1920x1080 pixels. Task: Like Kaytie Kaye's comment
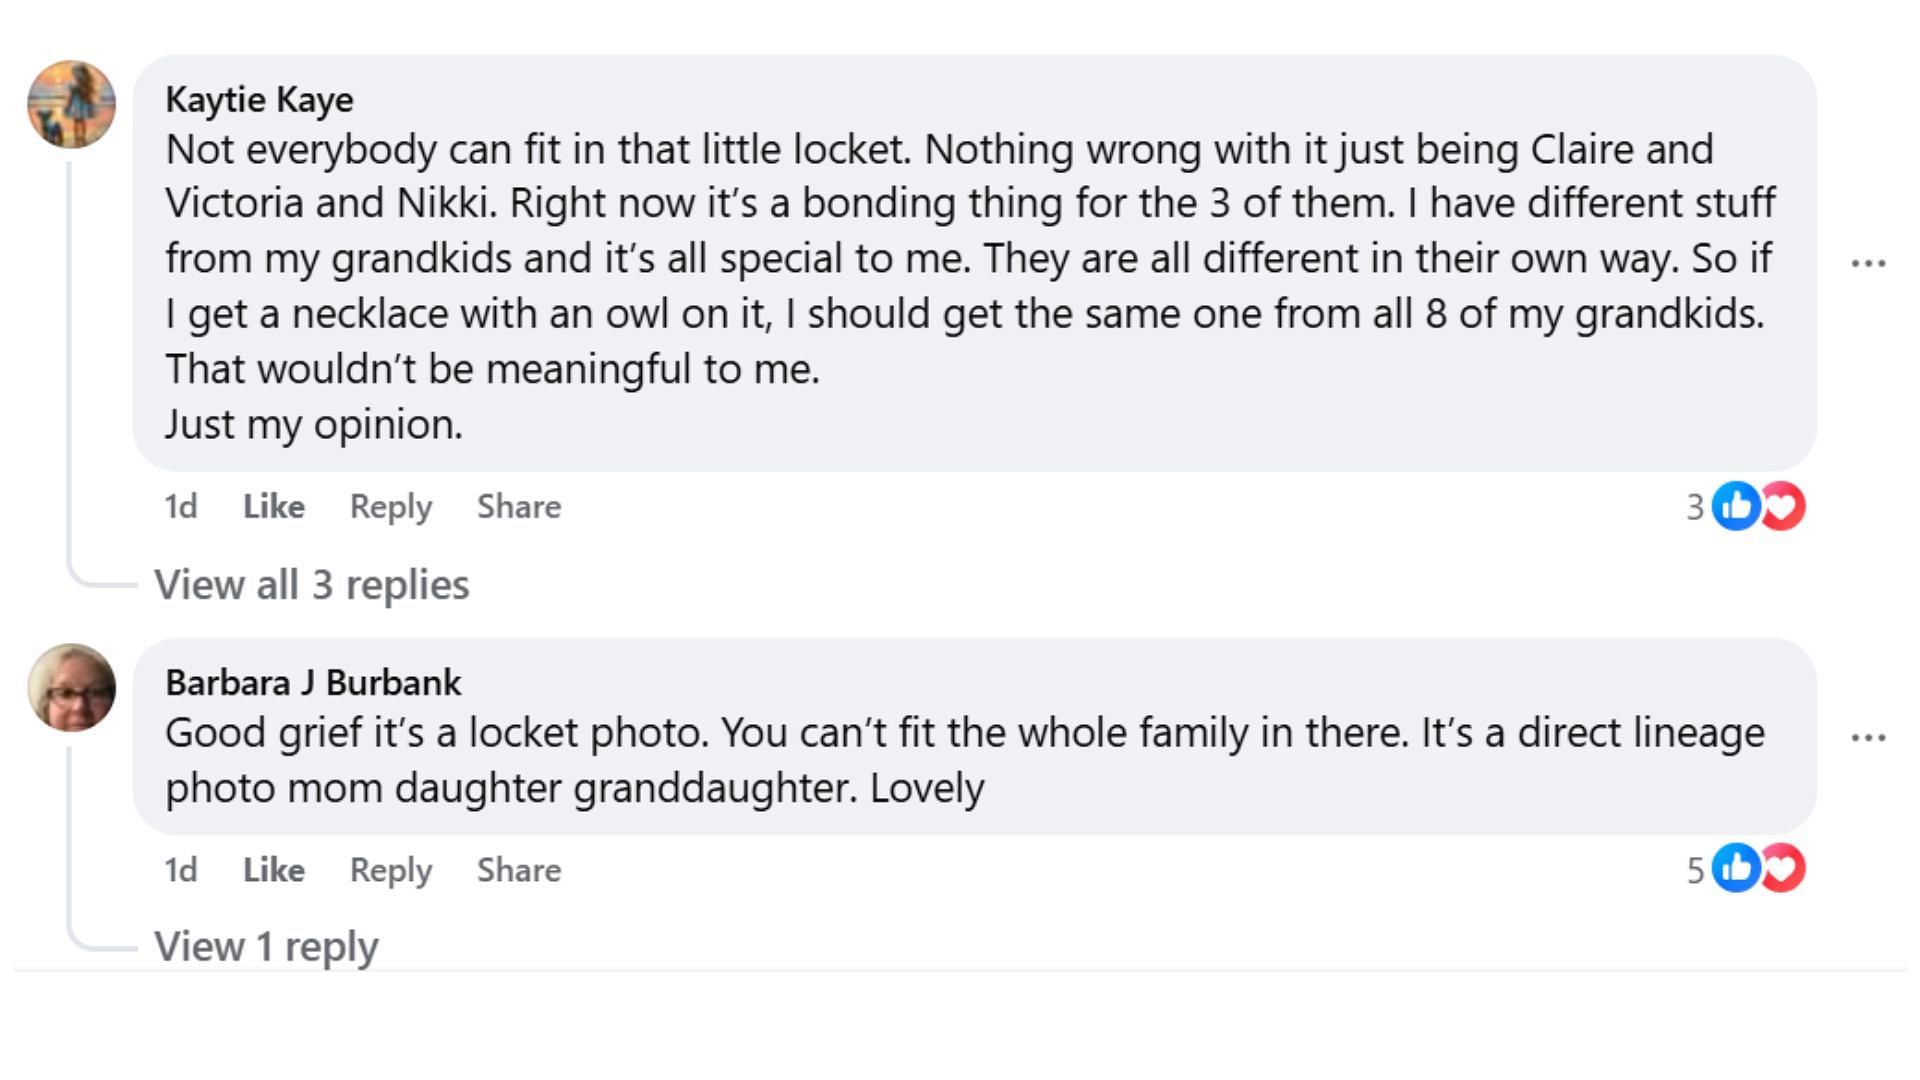(x=273, y=506)
